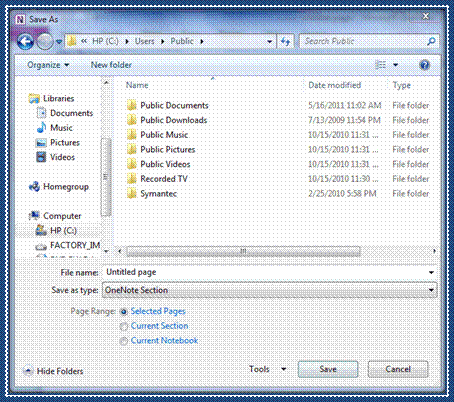Click the 2/25/2010 5:58 PM date cell

pos(342,193)
